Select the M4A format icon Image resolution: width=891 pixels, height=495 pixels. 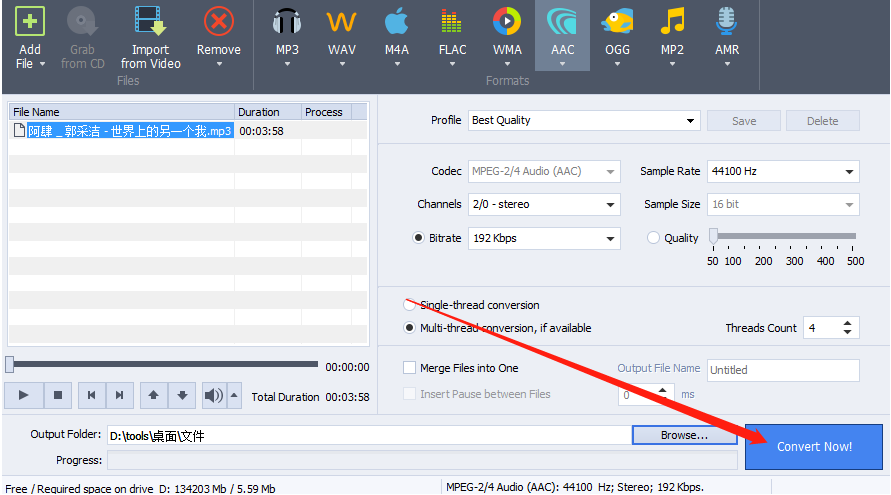pyautogui.click(x=397, y=22)
